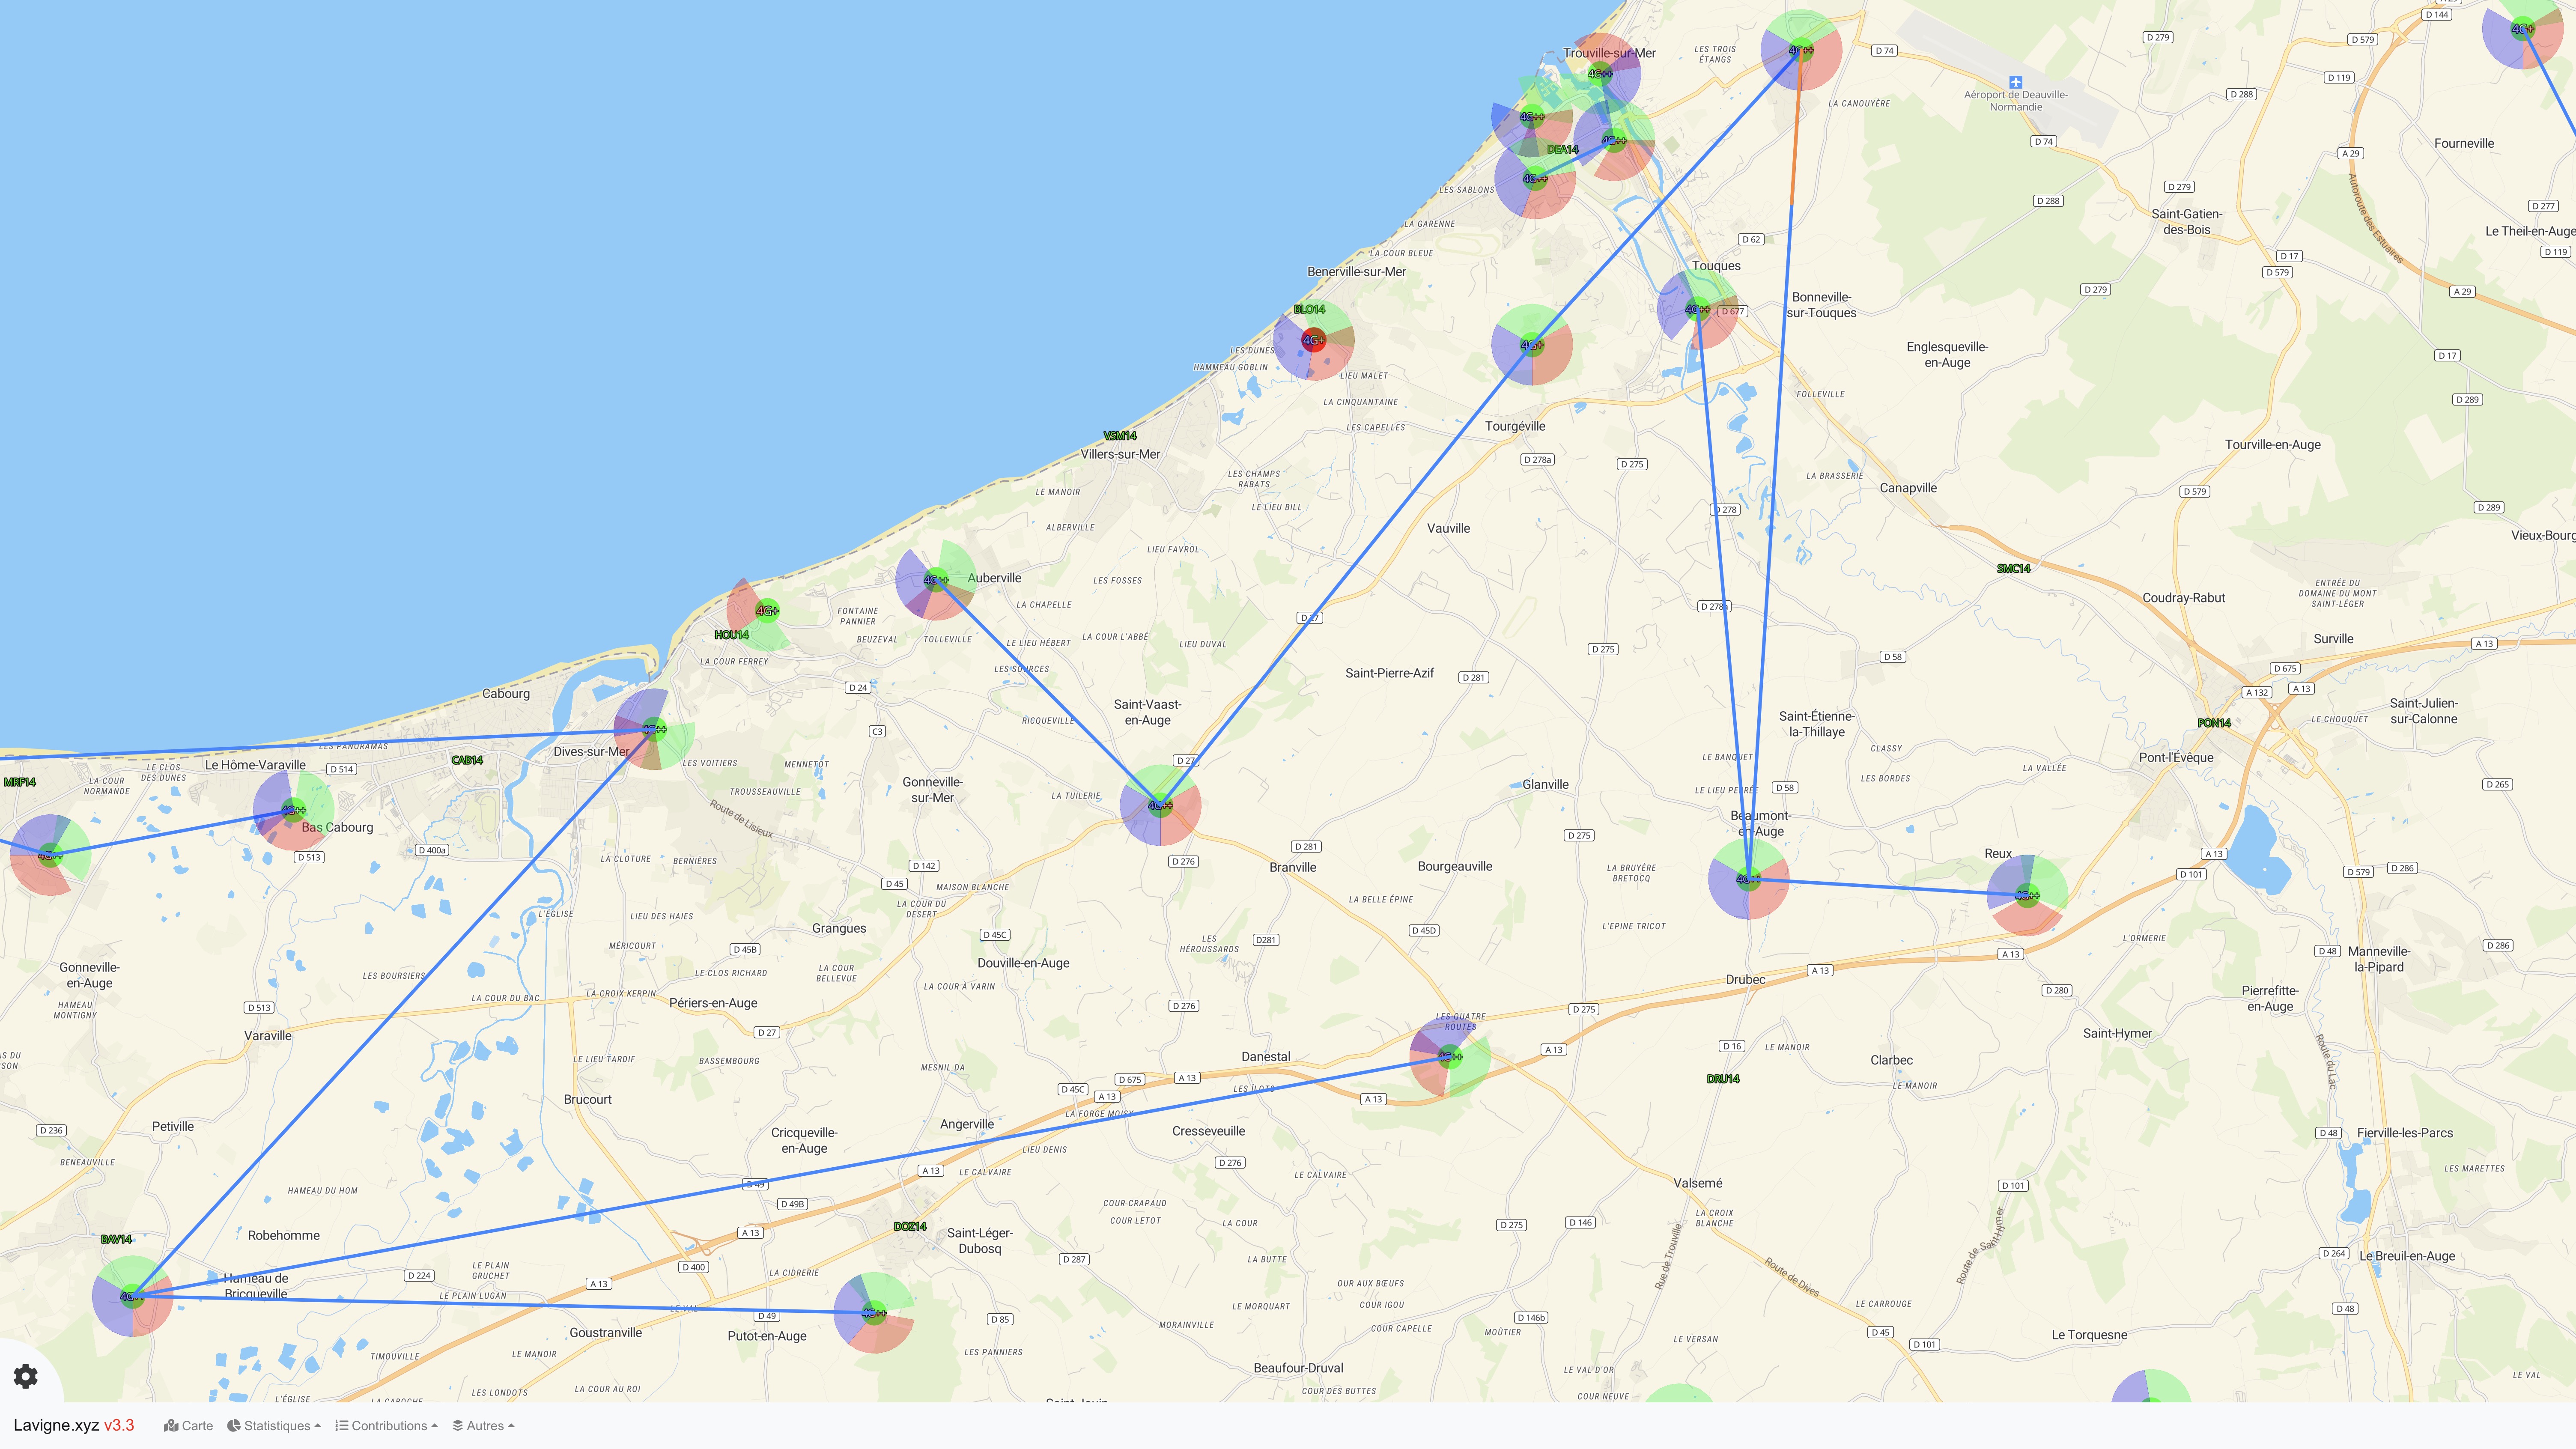Open the Statistiques dropdown menu
The image size is (2576, 1449).
pos(274,1426)
